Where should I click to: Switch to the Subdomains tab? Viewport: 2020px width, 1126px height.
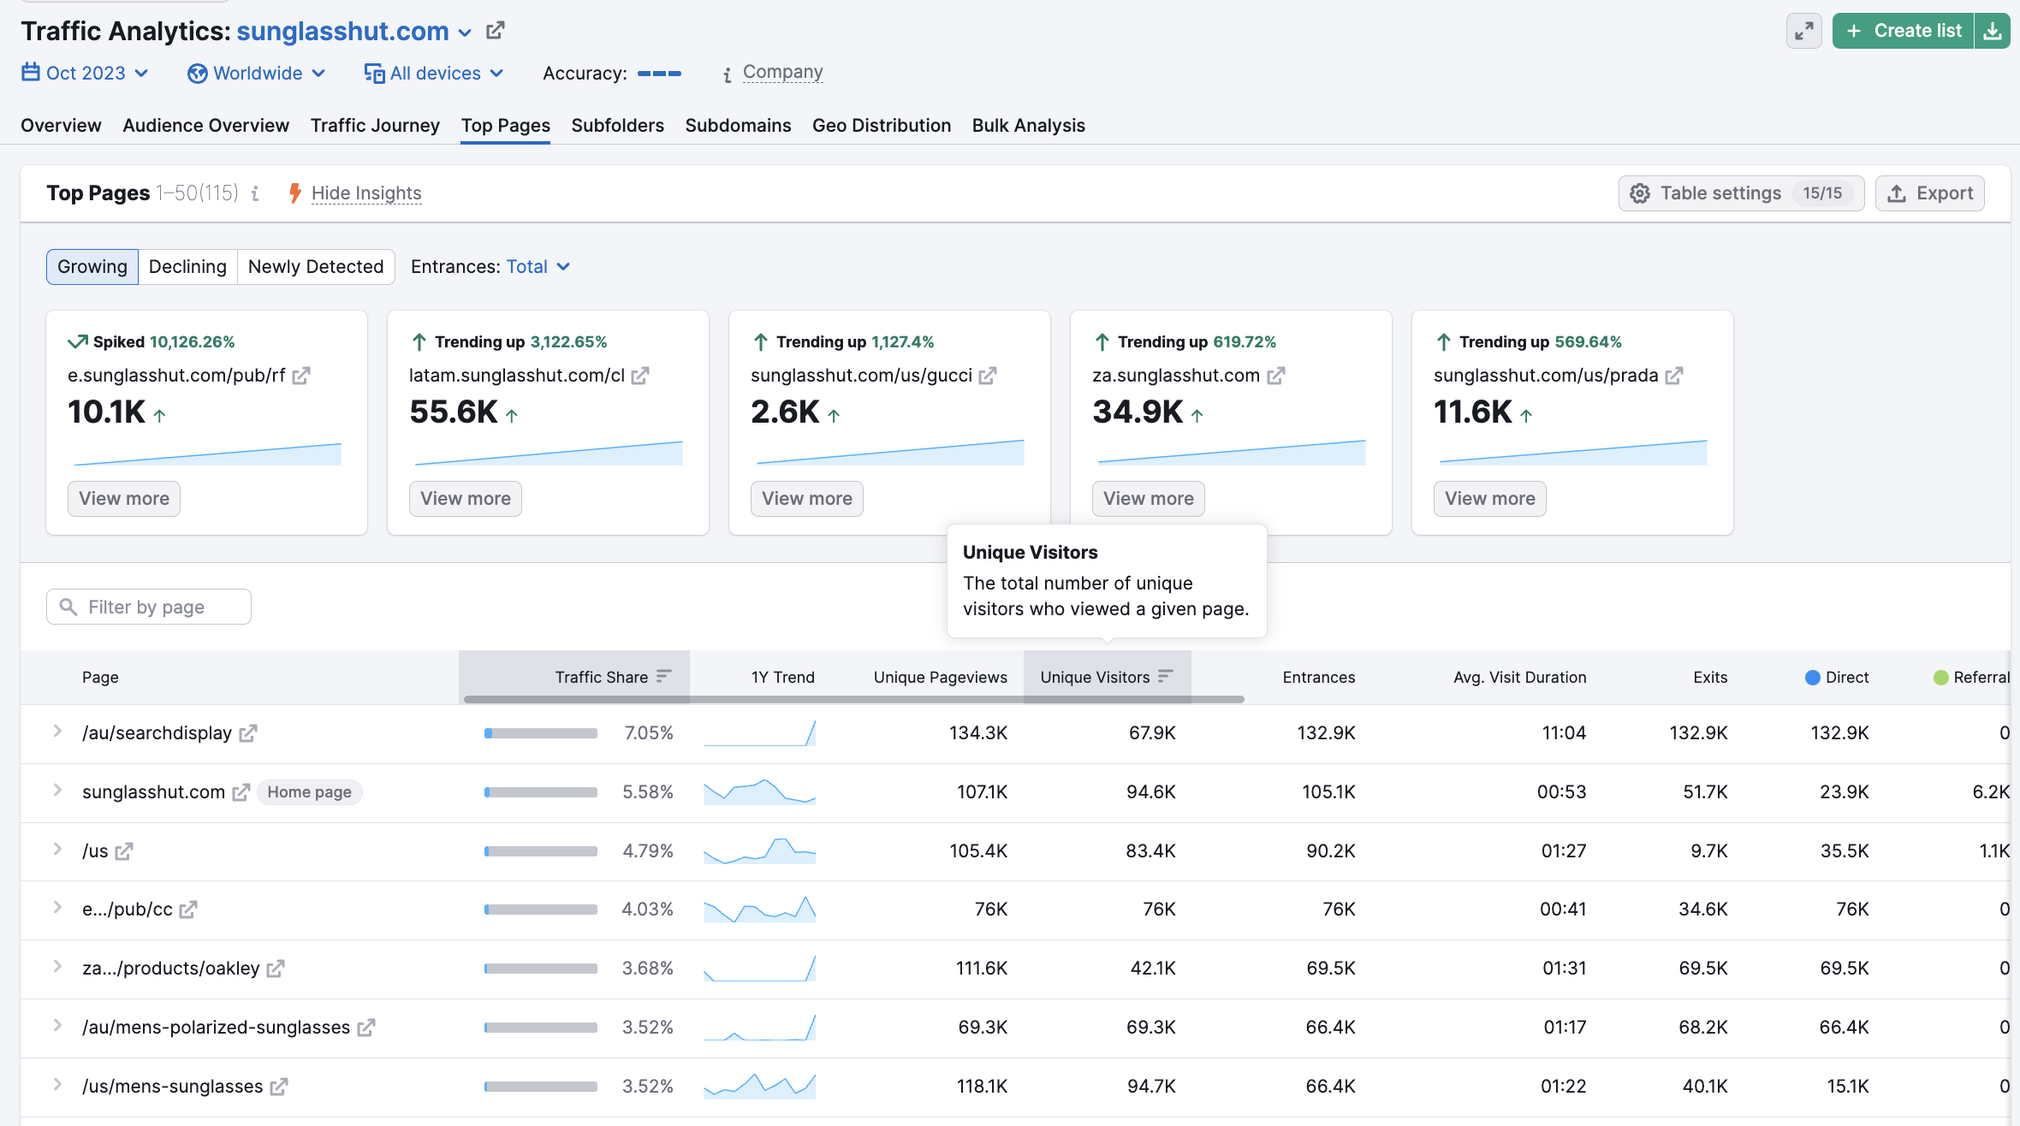tap(738, 126)
